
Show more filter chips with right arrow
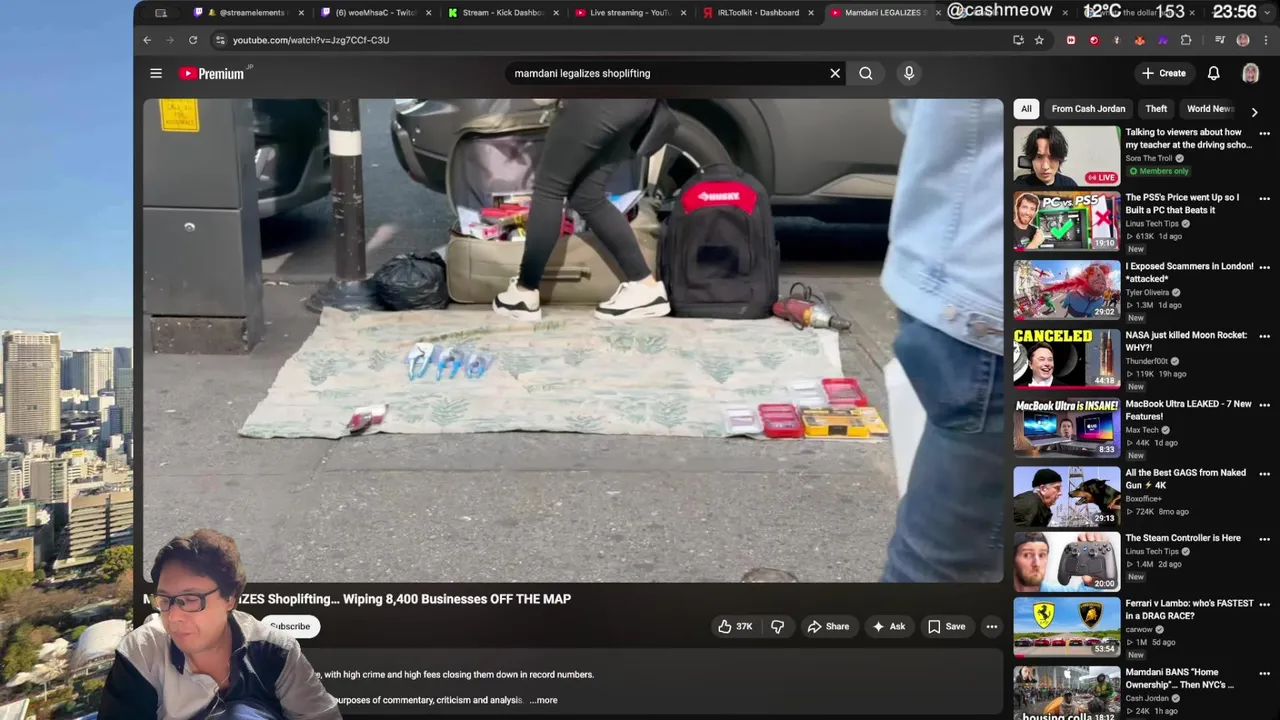[x=1254, y=112]
